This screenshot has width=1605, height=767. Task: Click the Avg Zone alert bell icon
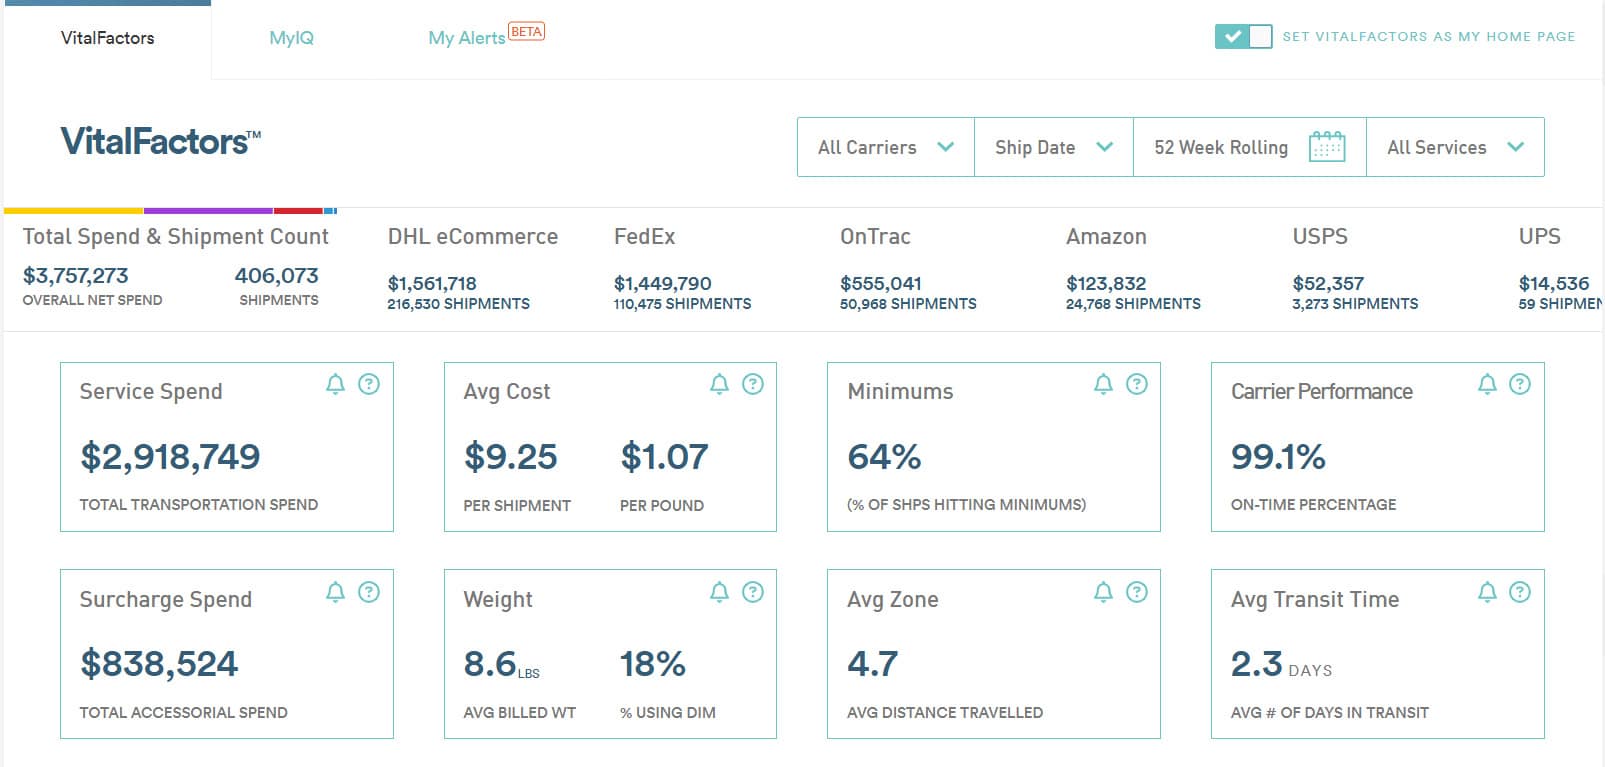point(1103,592)
